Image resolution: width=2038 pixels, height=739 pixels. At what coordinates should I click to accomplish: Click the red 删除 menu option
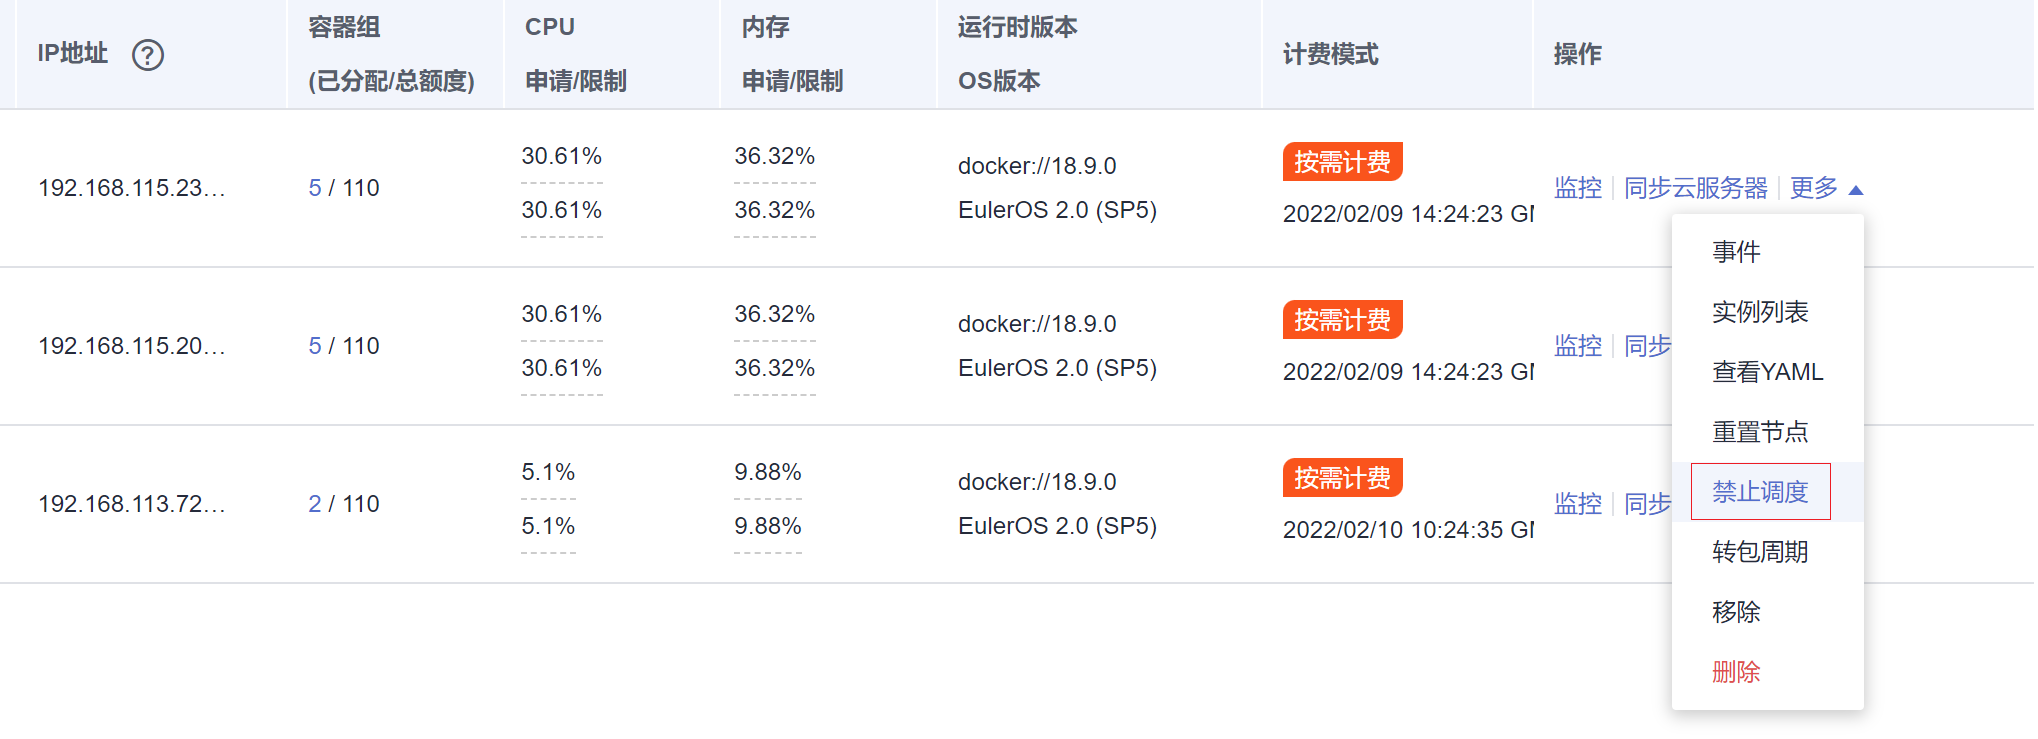coord(1736,672)
